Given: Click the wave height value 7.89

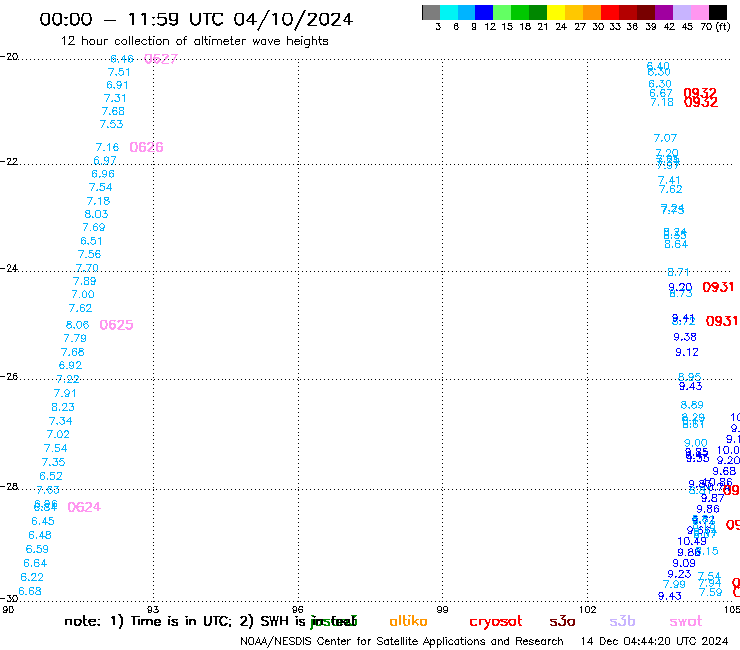Looking at the screenshot, I should tap(84, 281).
